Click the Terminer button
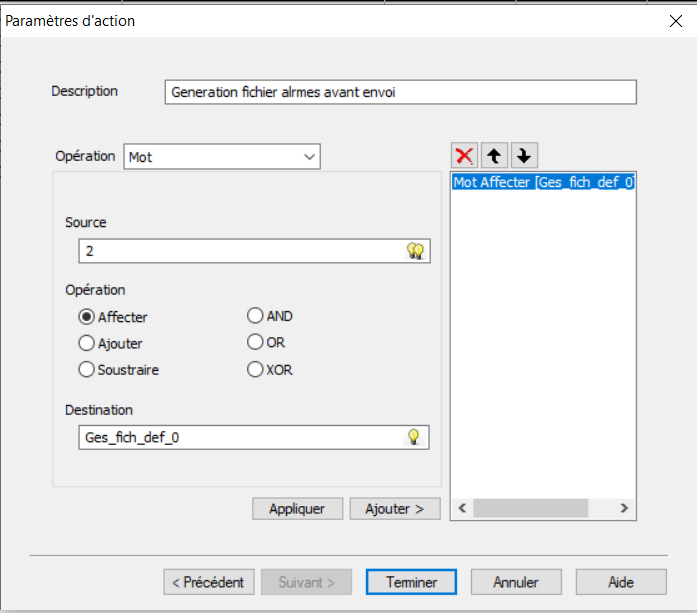Viewport: 697px width, 613px height. pyautogui.click(x=411, y=582)
